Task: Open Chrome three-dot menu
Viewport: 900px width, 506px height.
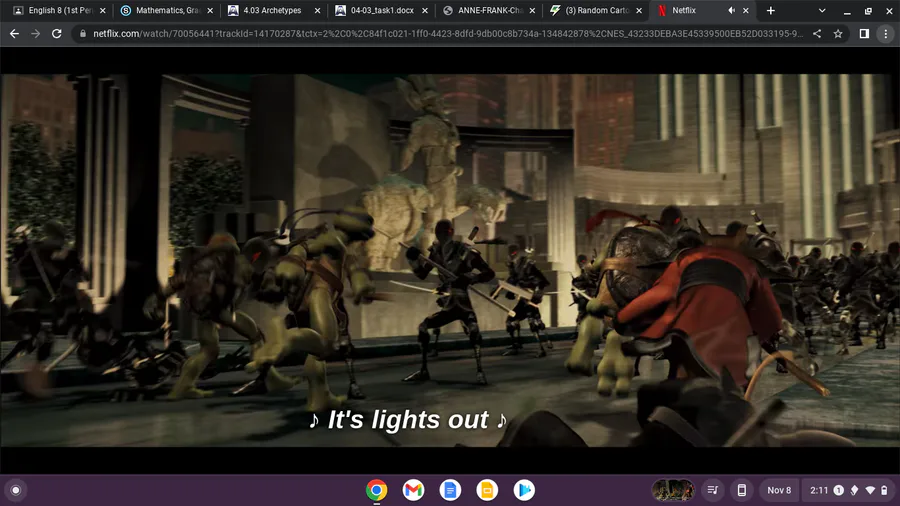Action: 886,34
